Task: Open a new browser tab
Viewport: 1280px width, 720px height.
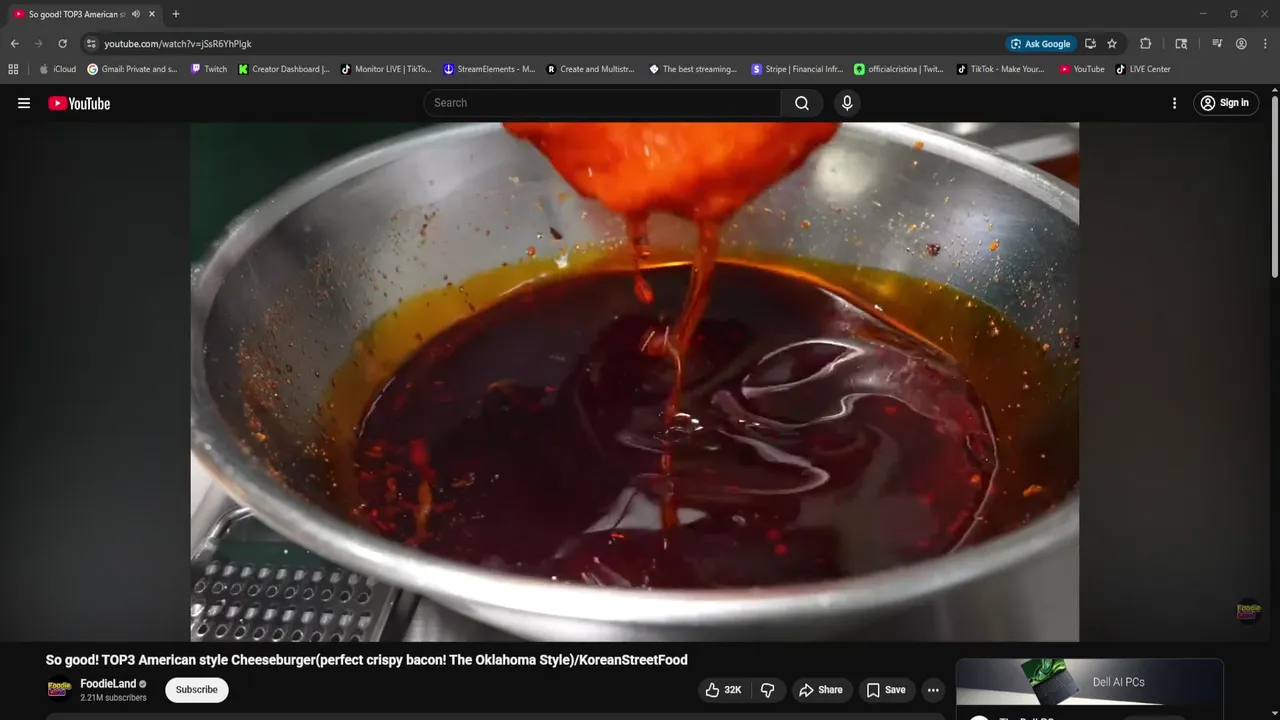Action: pyautogui.click(x=176, y=14)
